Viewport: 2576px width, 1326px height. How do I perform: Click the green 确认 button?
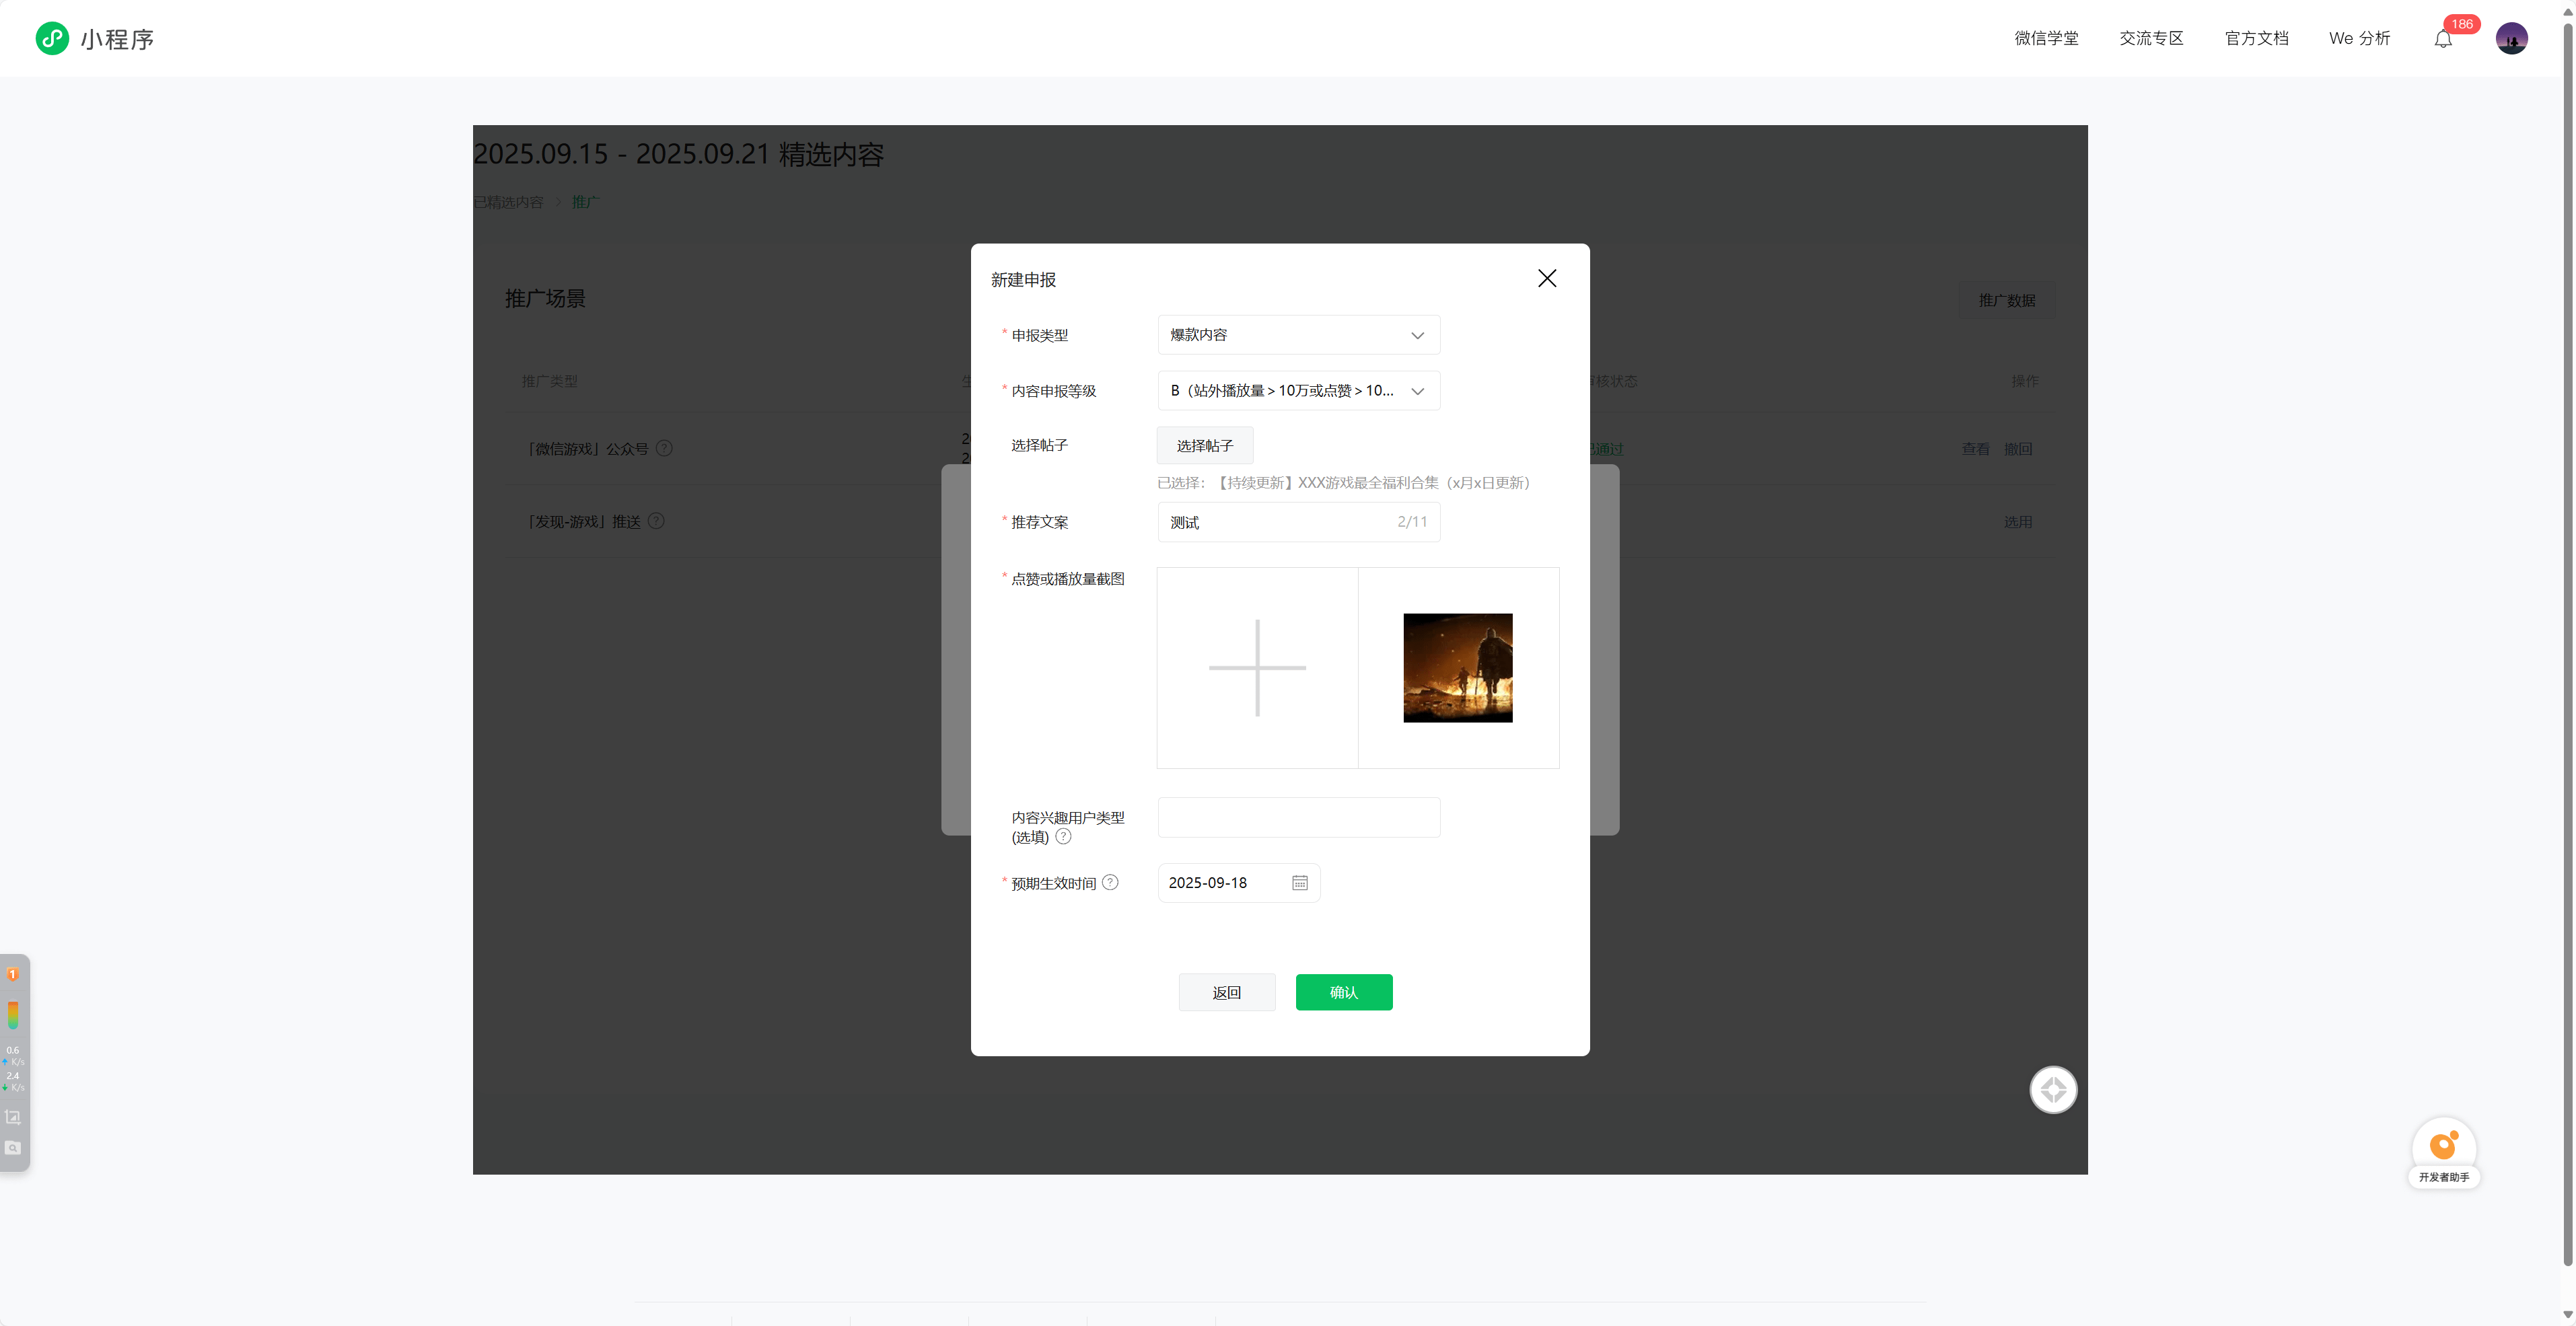(x=1343, y=992)
